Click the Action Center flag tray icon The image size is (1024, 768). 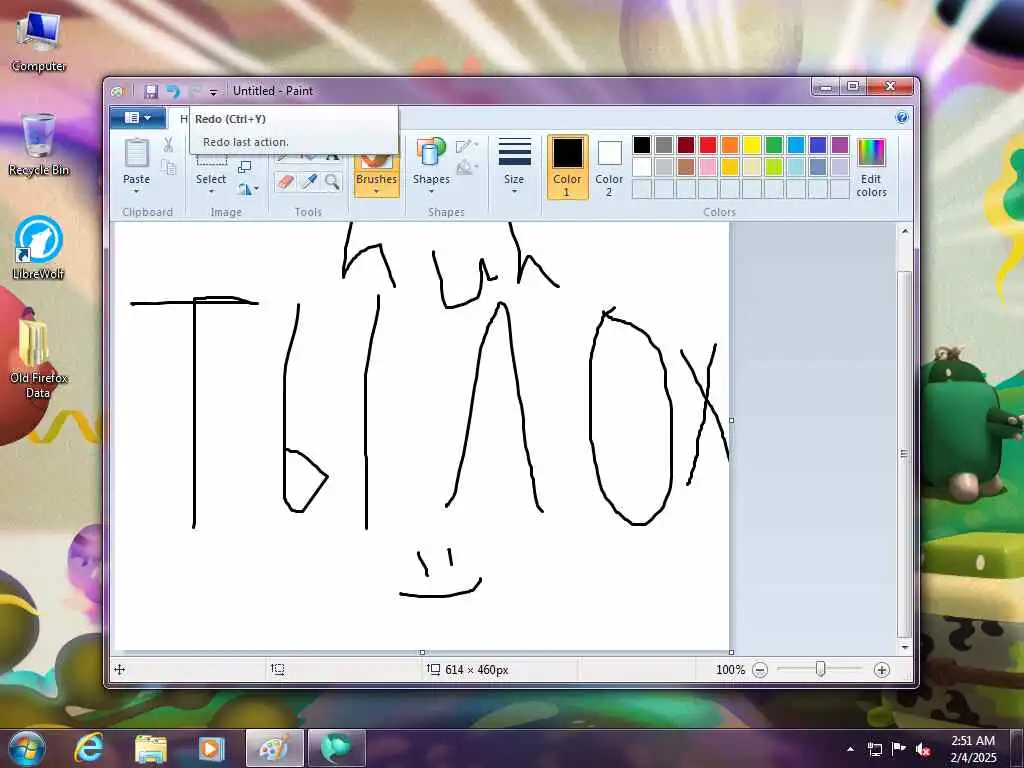(x=899, y=749)
